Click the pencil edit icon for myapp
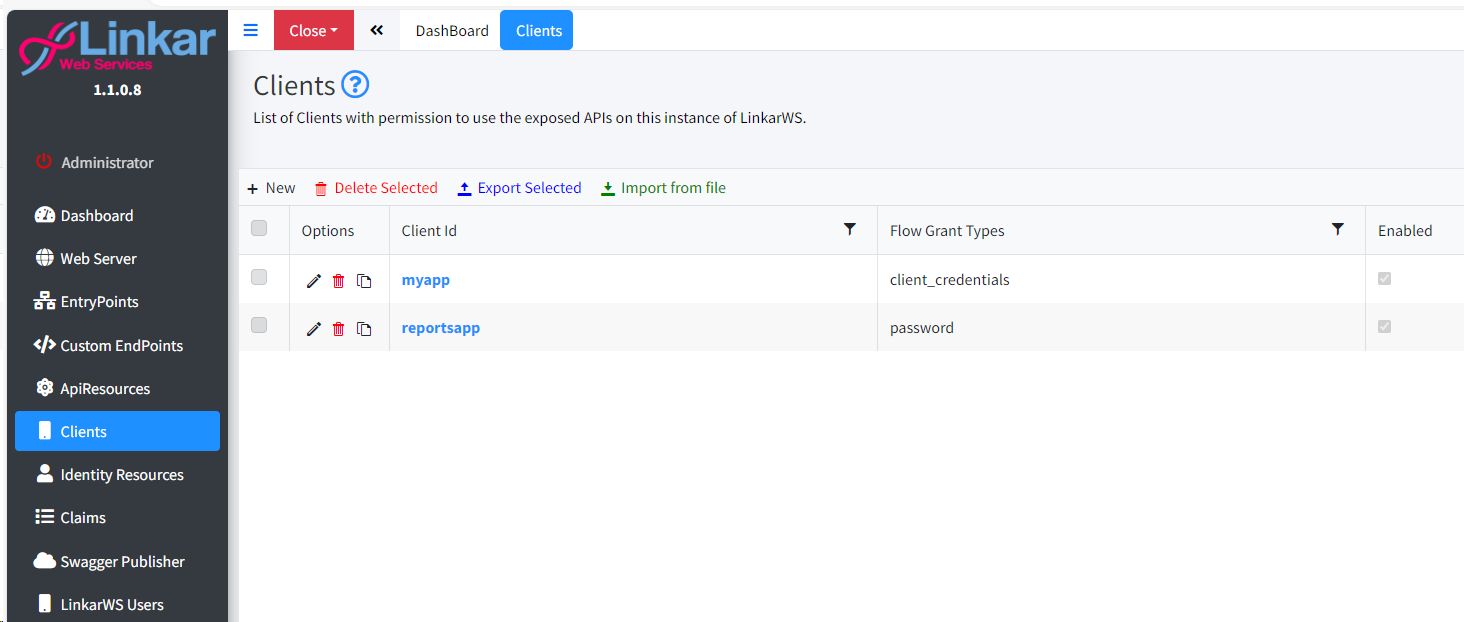This screenshot has width=1464, height=622. 313,281
